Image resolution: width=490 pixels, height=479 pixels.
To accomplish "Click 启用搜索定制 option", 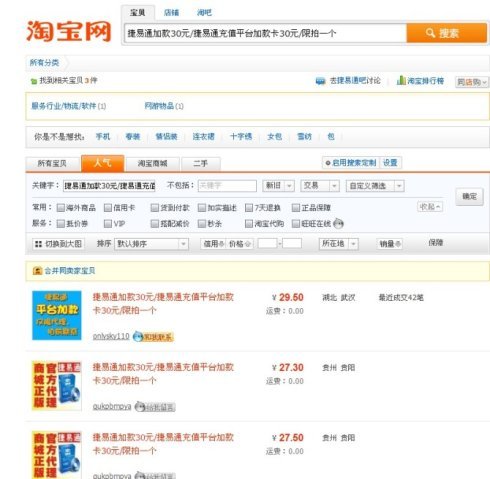I will 350,163.
